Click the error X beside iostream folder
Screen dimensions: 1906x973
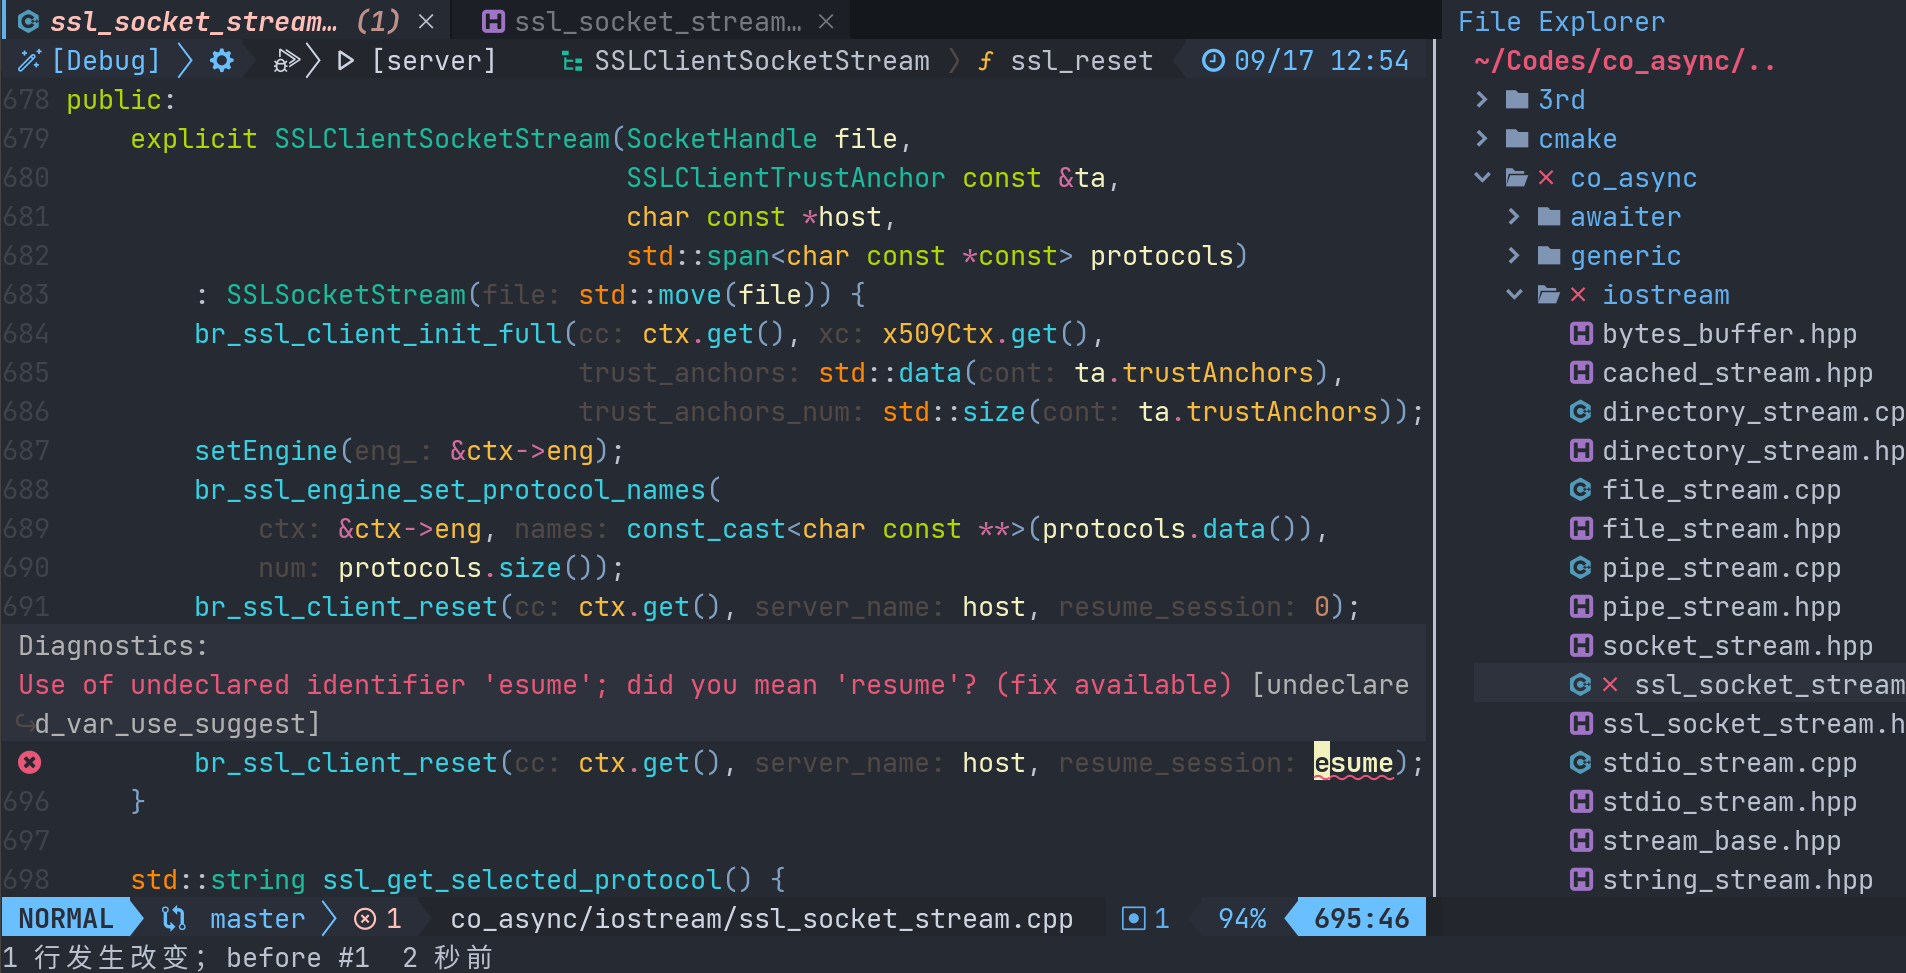[1578, 295]
